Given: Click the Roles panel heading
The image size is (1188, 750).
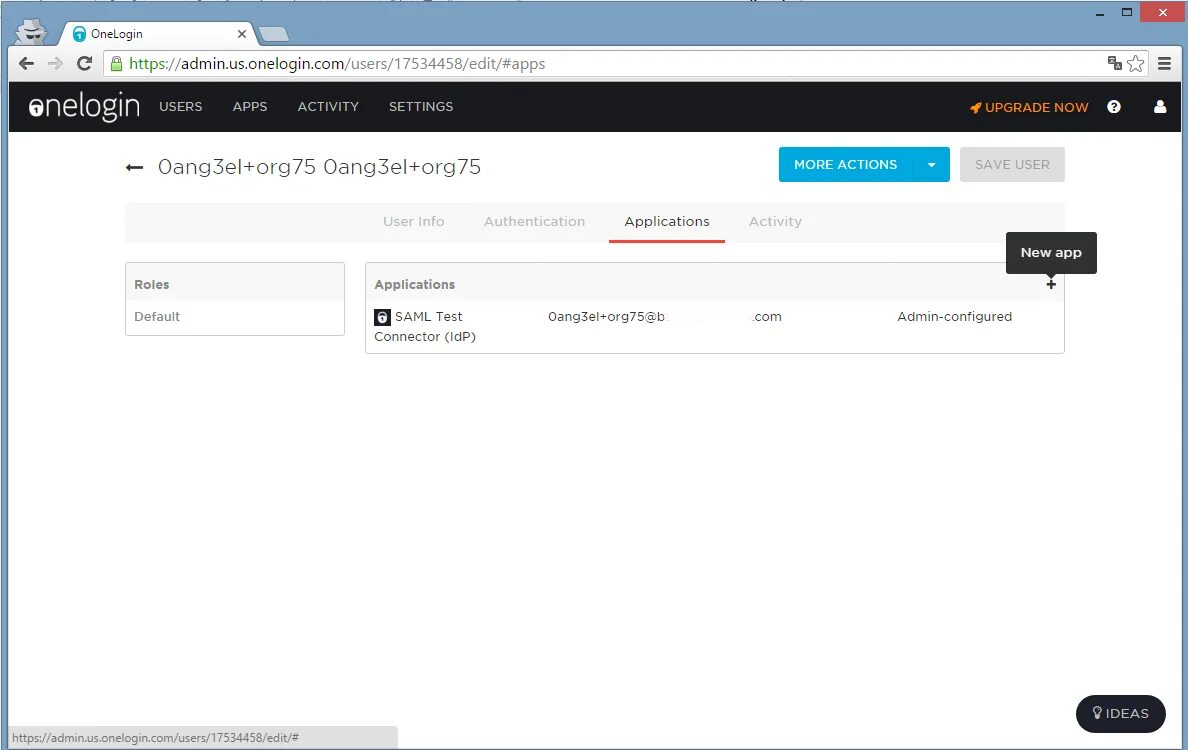Looking at the screenshot, I should click(x=152, y=285).
